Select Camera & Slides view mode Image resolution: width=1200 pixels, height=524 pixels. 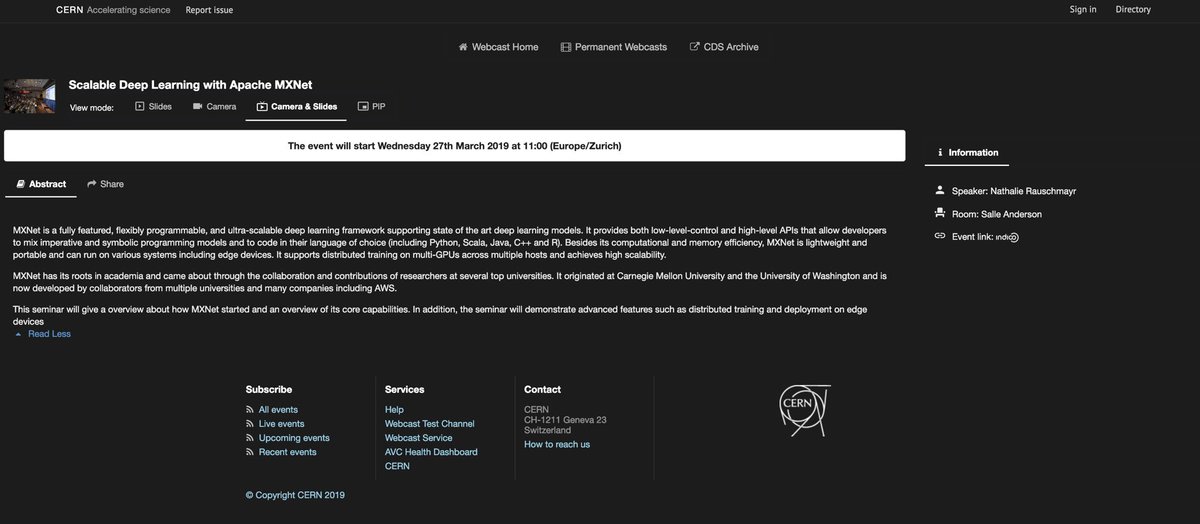[x=297, y=105]
